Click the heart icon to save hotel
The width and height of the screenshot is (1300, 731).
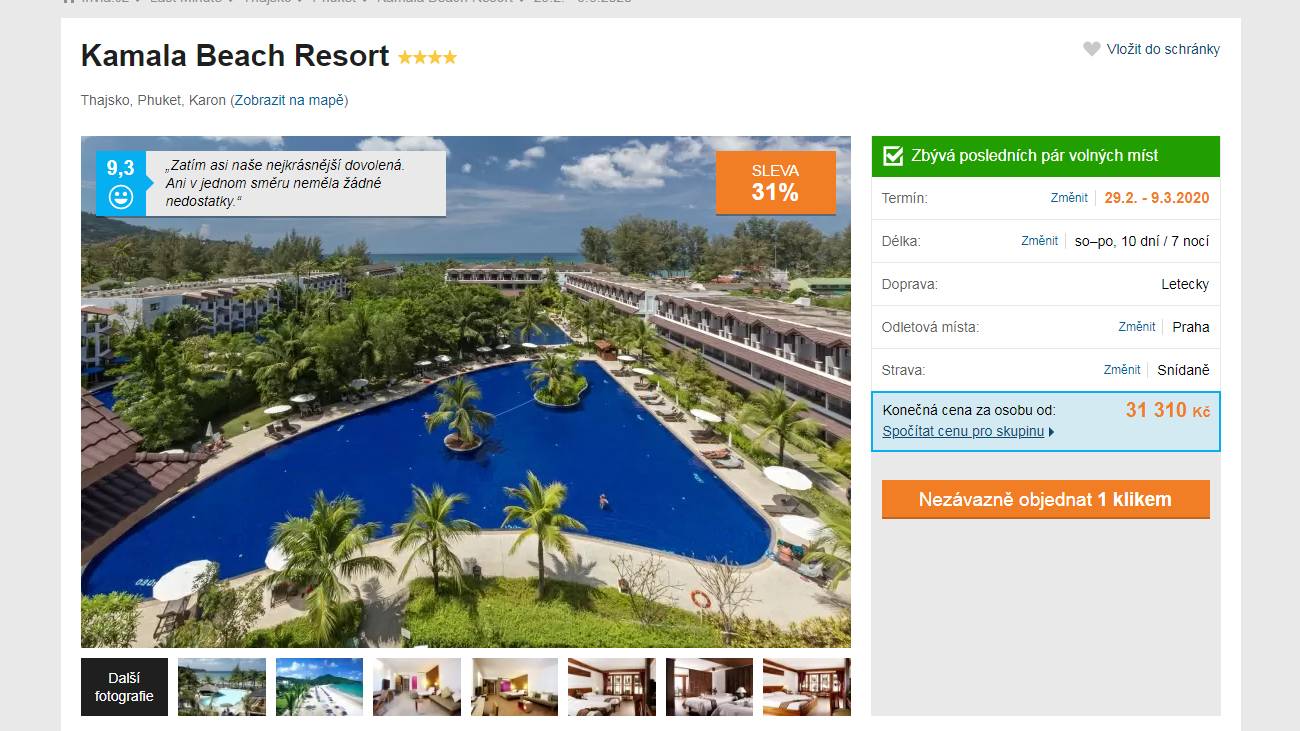(1092, 49)
